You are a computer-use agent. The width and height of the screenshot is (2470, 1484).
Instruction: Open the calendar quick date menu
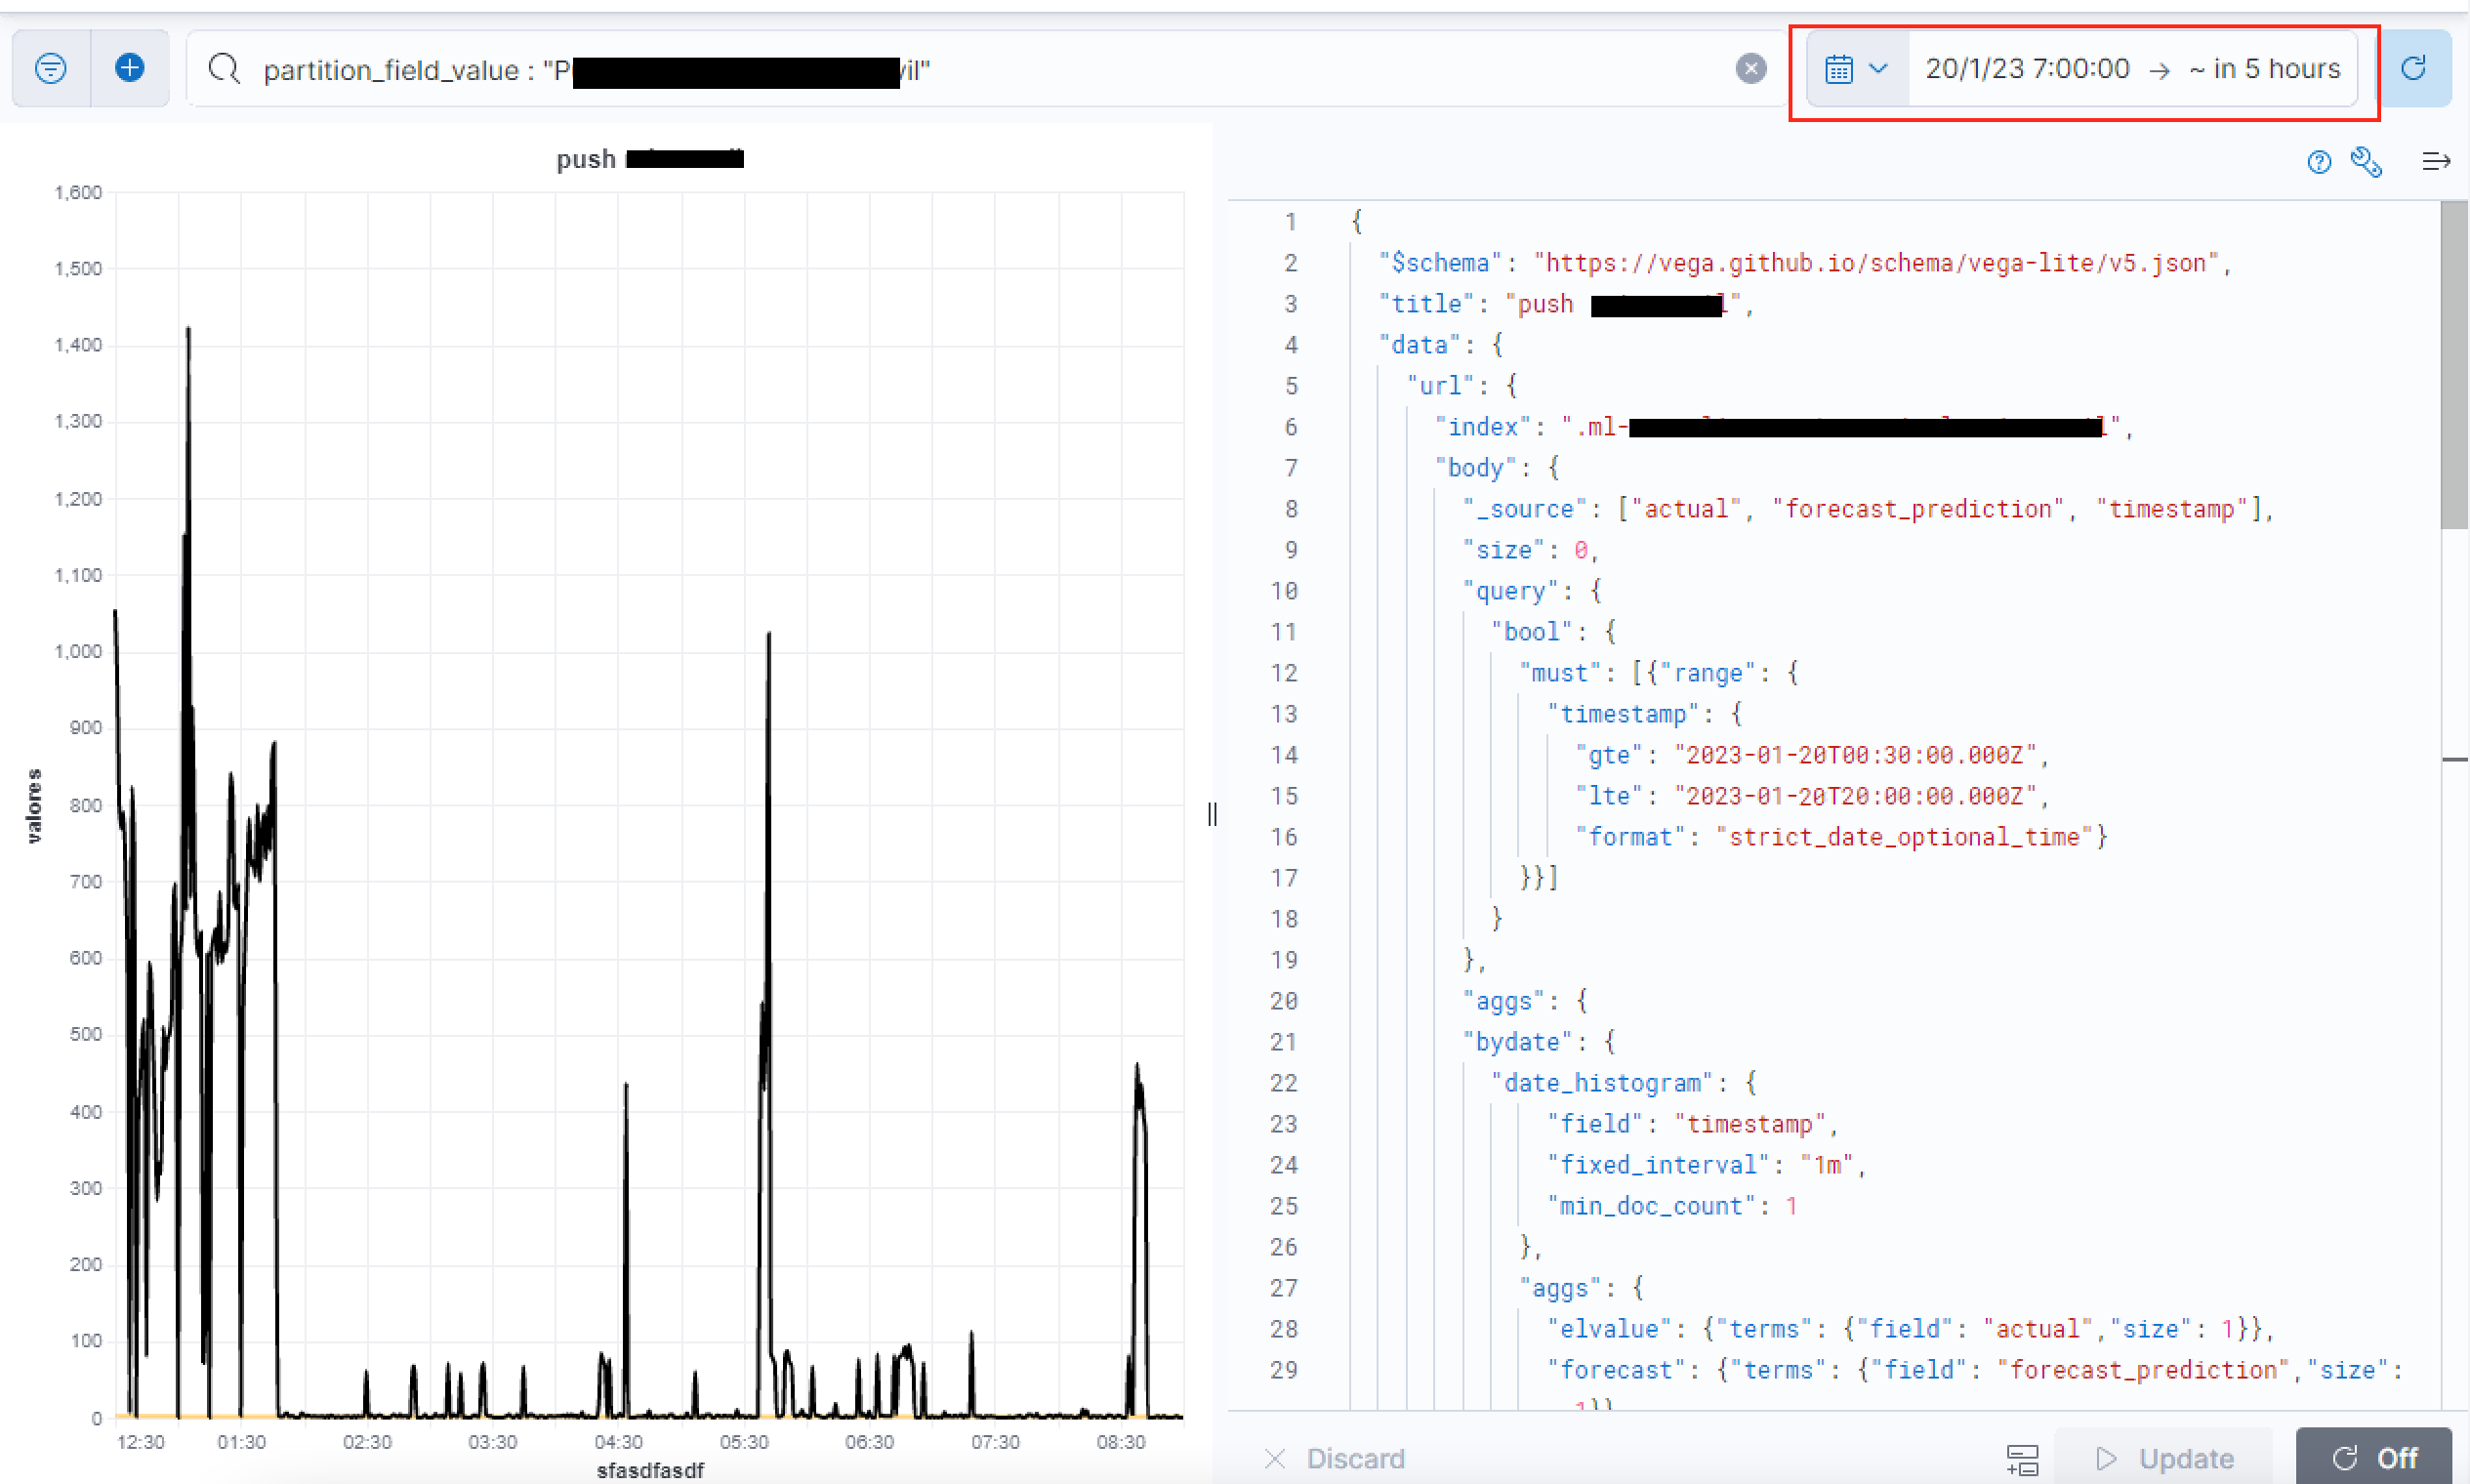(1839, 69)
